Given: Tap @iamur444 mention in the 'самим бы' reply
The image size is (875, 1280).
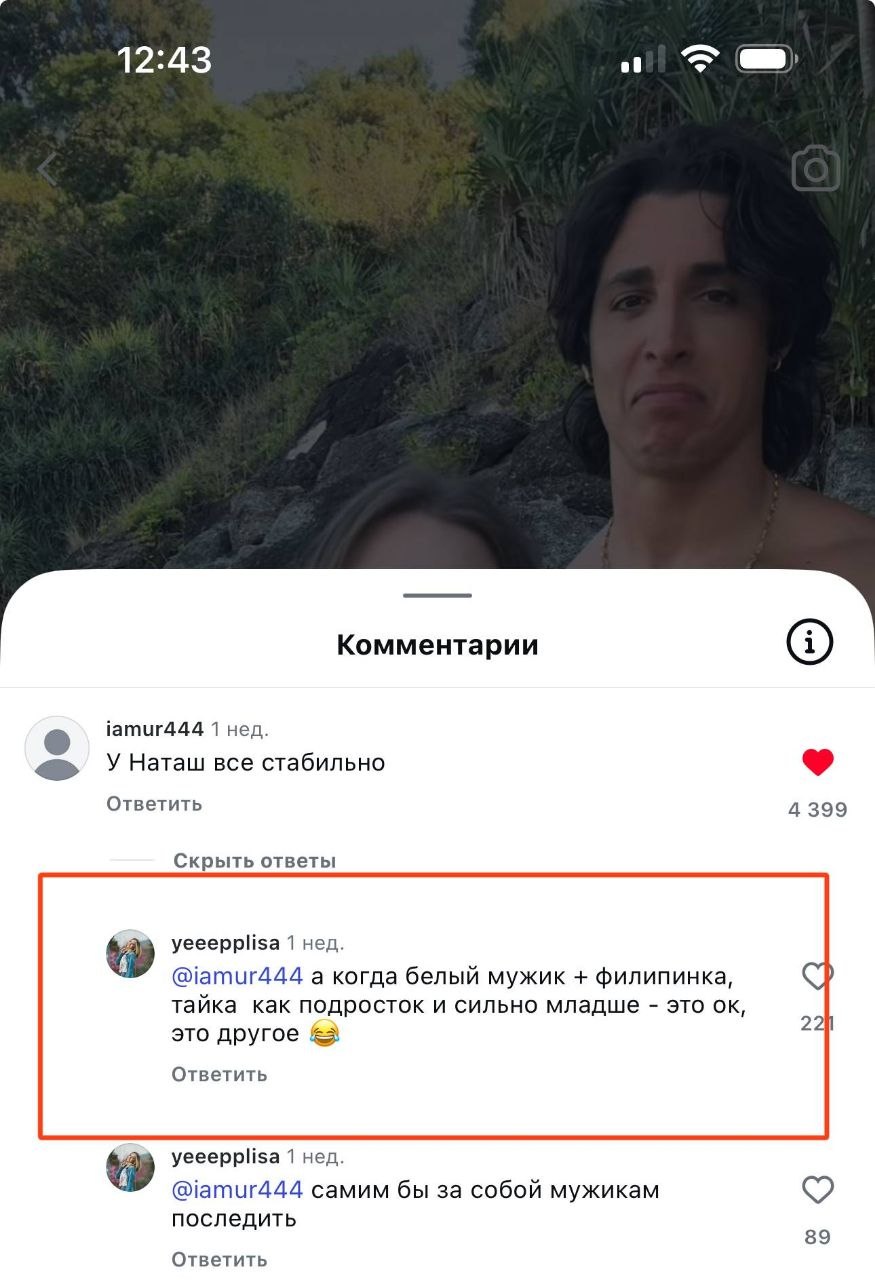Looking at the screenshot, I should point(237,1190).
